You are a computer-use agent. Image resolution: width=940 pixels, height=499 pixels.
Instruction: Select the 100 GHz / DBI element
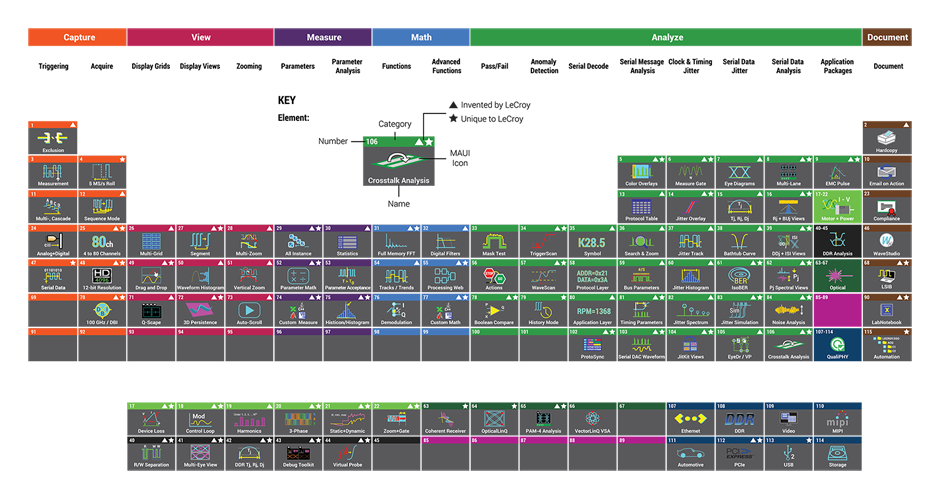pyautogui.click(x=102, y=310)
